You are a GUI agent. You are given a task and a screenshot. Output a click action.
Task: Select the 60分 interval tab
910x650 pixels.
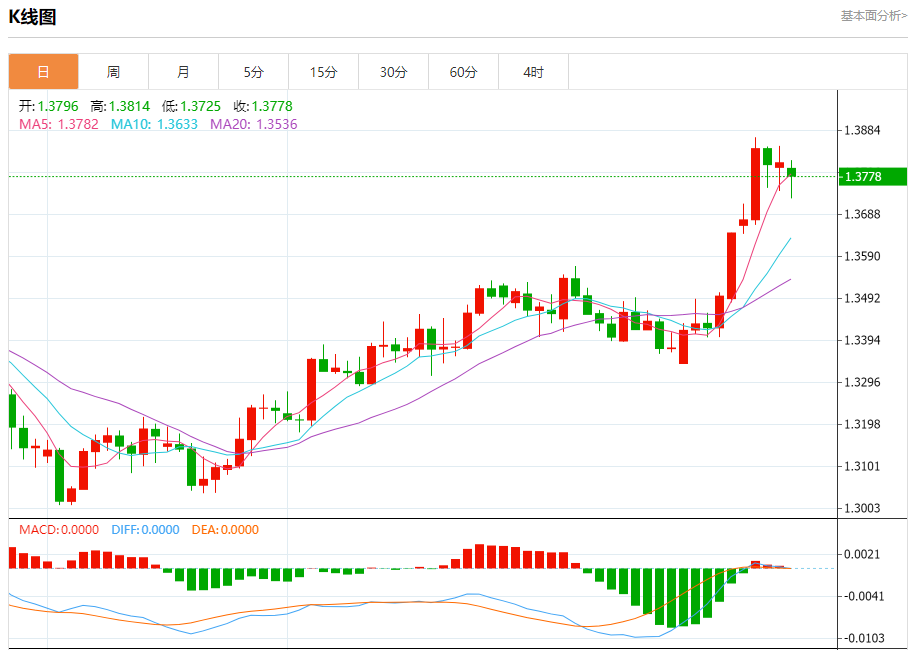(463, 72)
